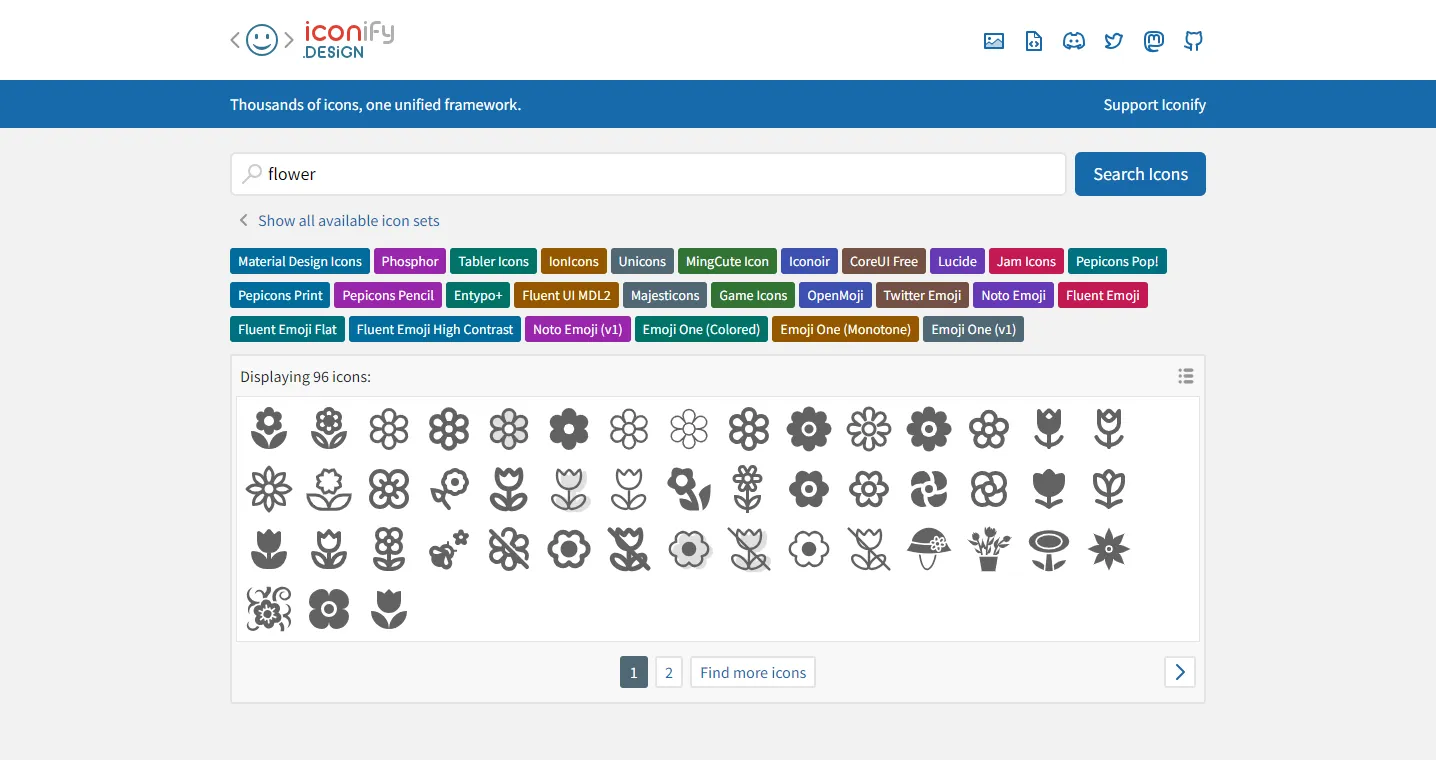Open the code document icon in header

tap(1033, 41)
